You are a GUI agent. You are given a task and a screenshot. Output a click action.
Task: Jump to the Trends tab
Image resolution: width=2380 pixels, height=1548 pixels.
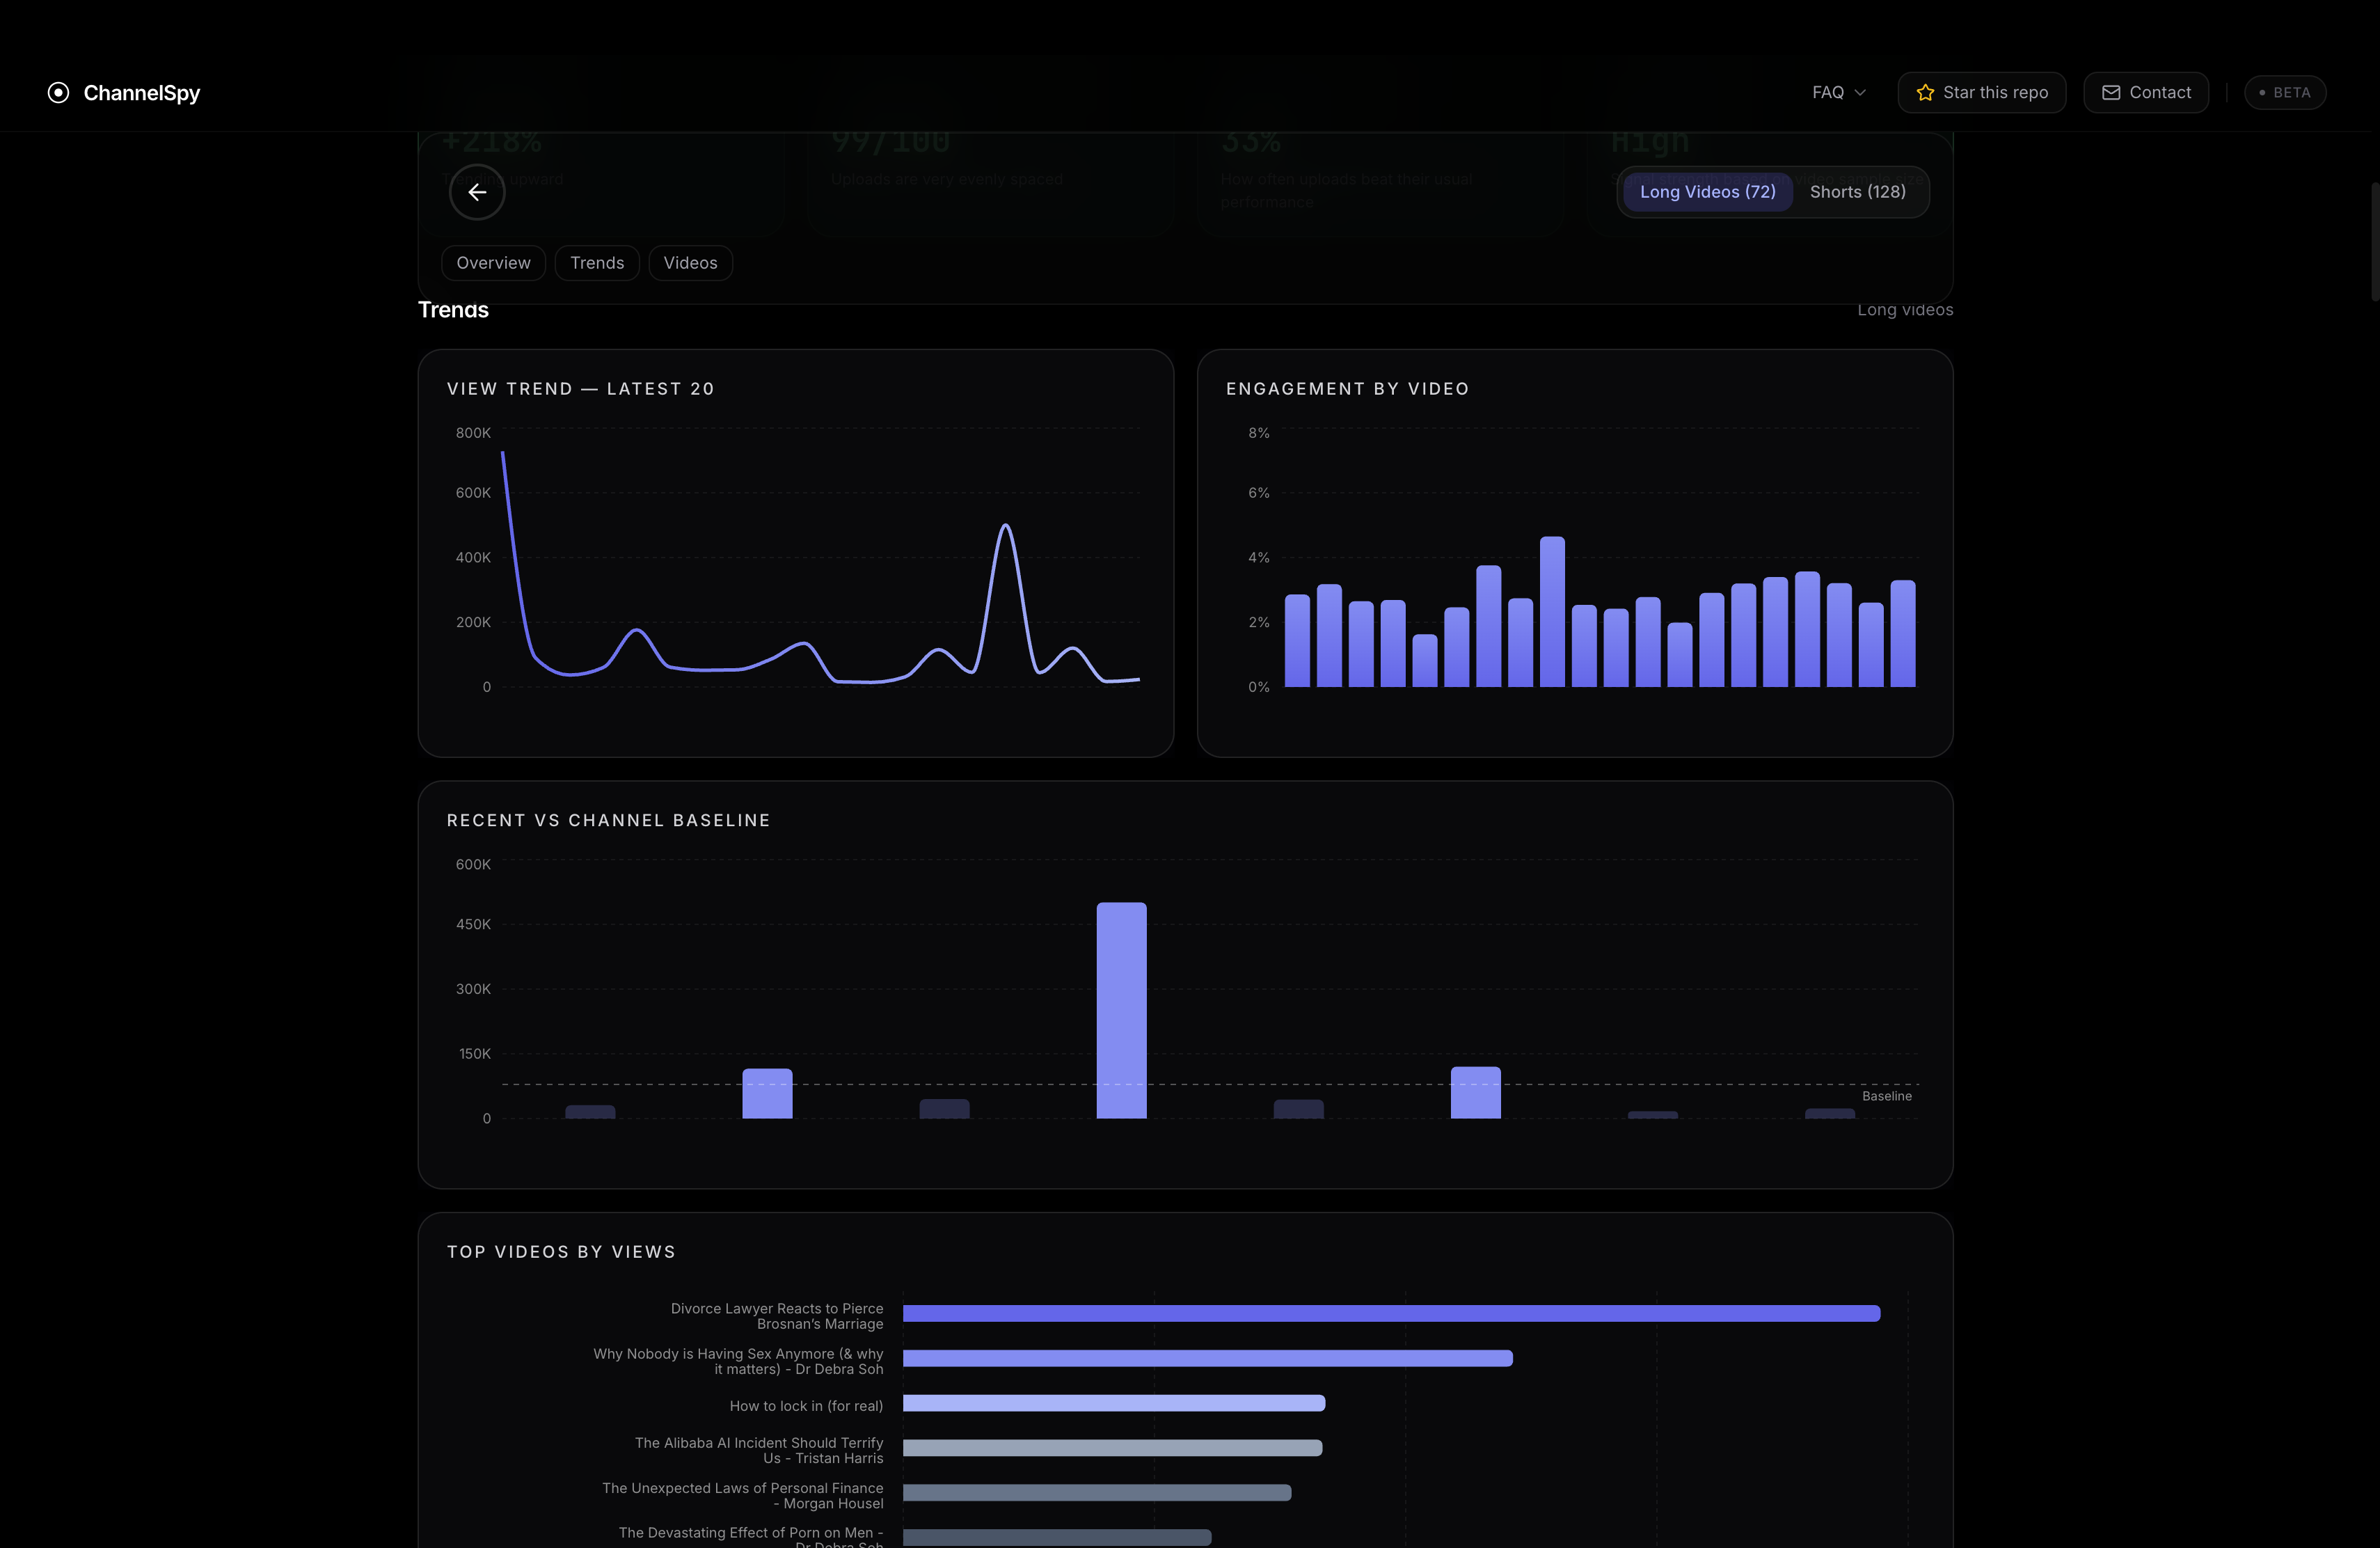click(597, 263)
